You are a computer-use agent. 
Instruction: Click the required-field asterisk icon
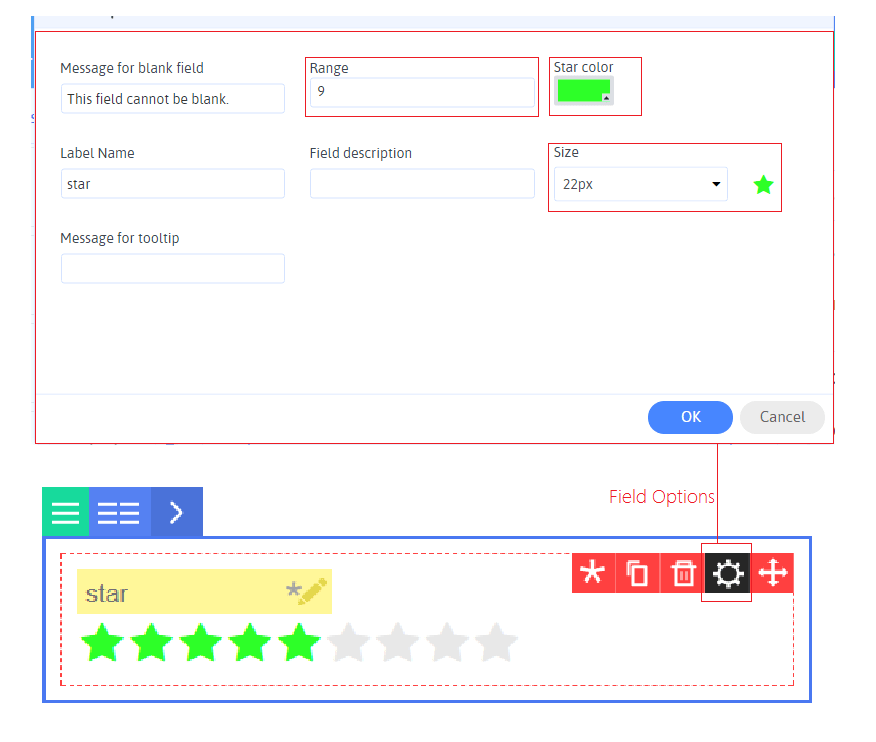tap(593, 573)
